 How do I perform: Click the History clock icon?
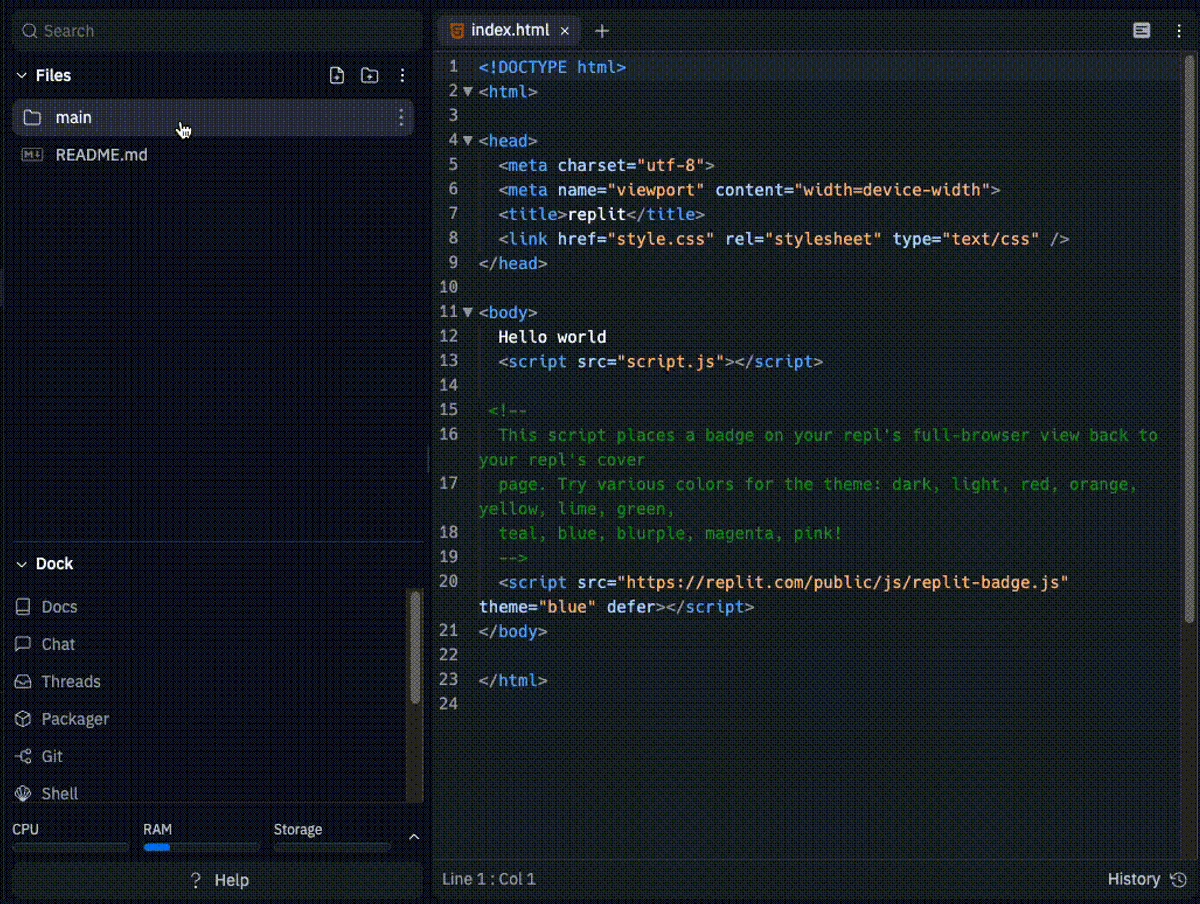[x=1178, y=880]
